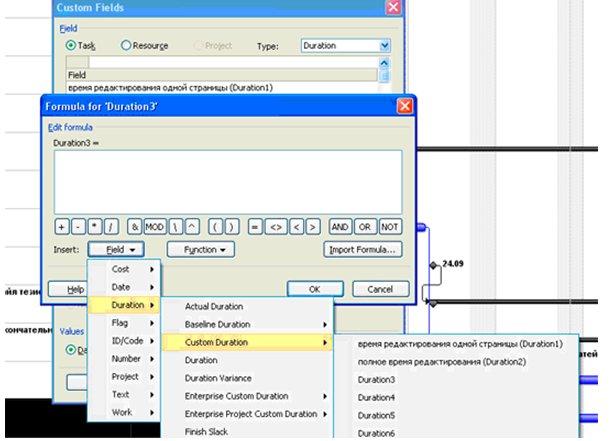Click OK in the Formula dialog
The width and height of the screenshot is (609, 441).
point(315,289)
